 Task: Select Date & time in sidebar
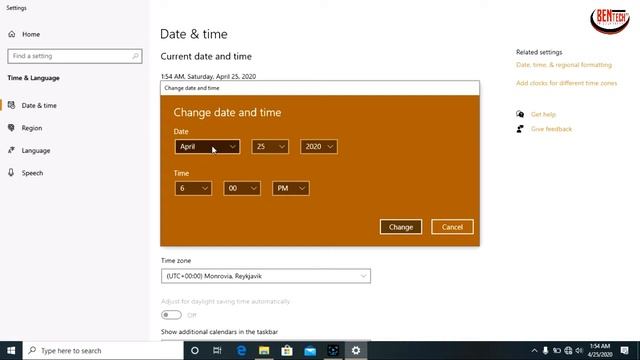(39, 105)
